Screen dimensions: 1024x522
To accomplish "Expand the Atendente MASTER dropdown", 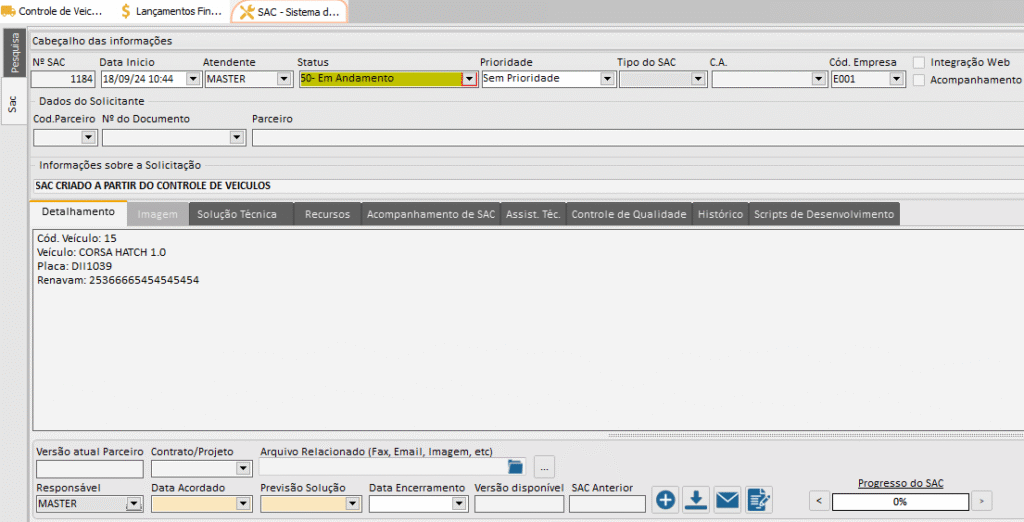I will click(x=283, y=79).
